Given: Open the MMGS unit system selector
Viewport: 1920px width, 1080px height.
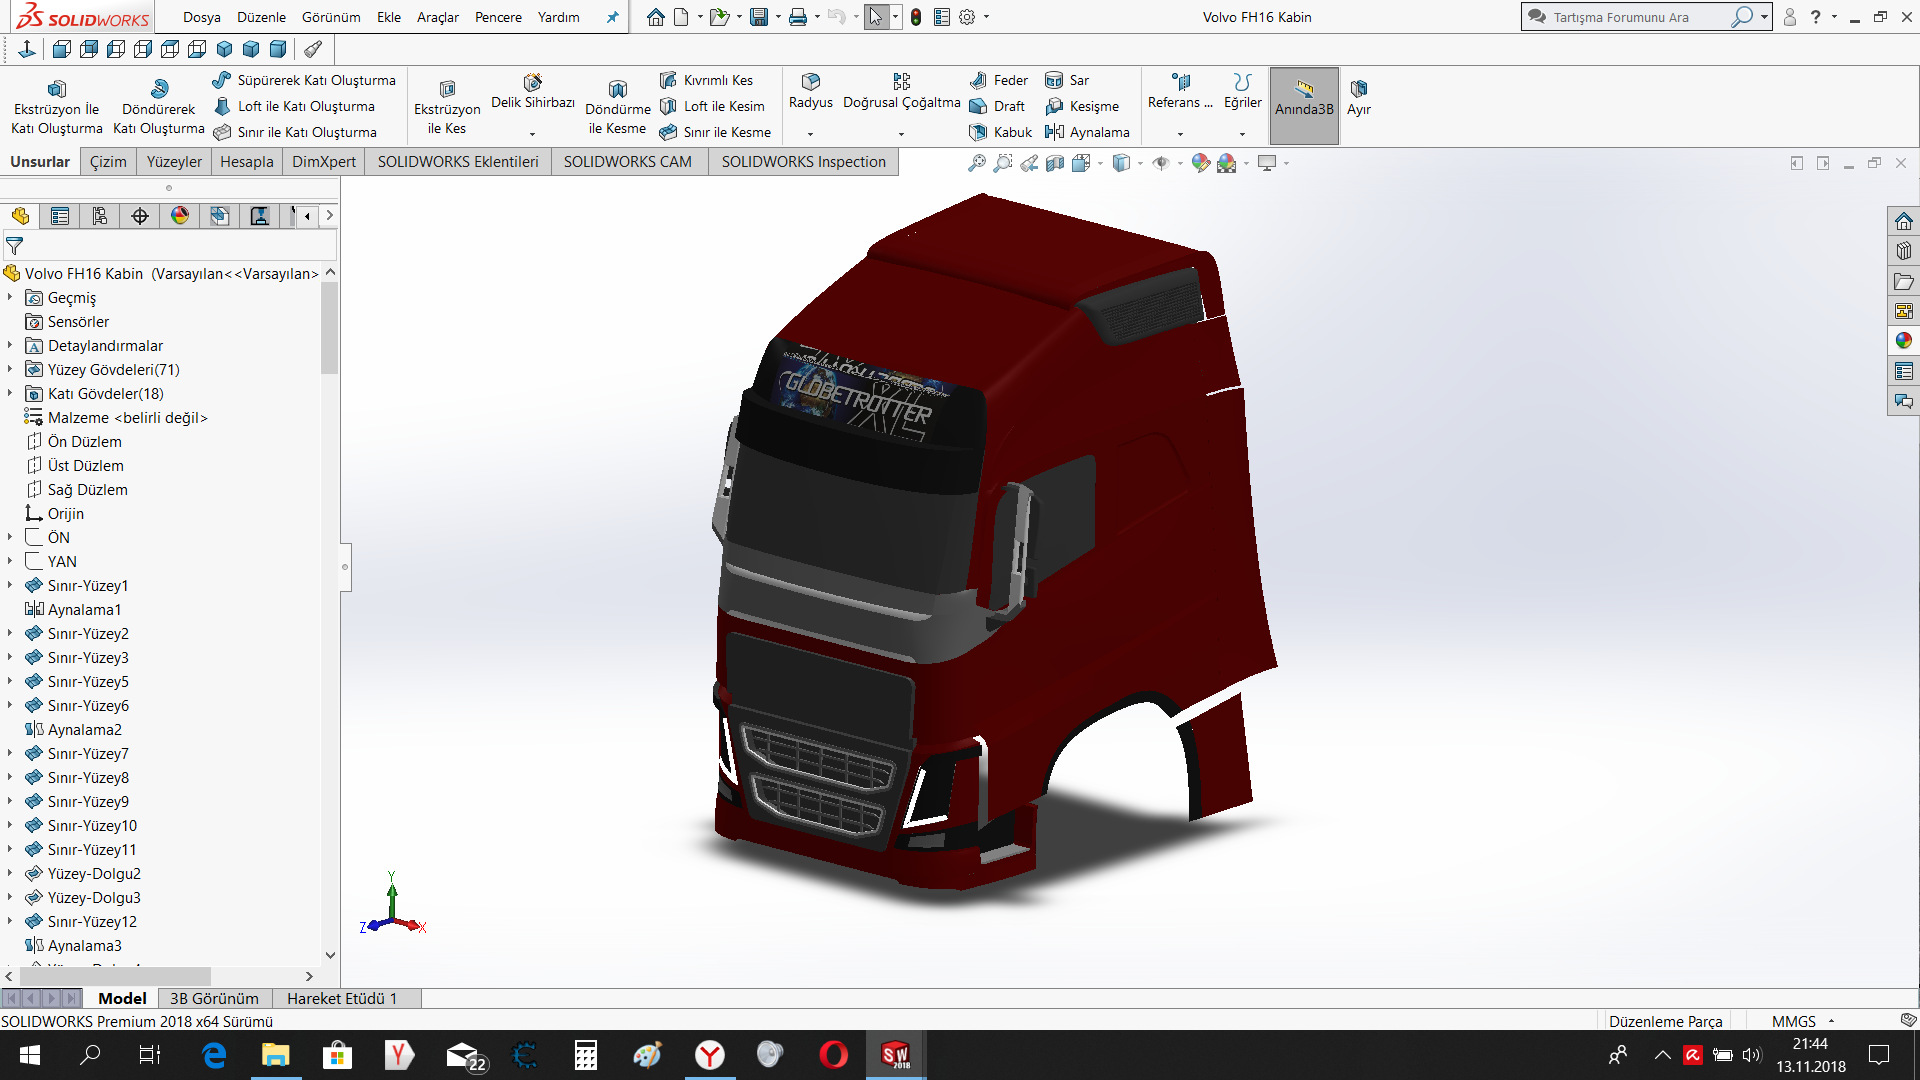Looking at the screenshot, I should tap(1802, 1021).
